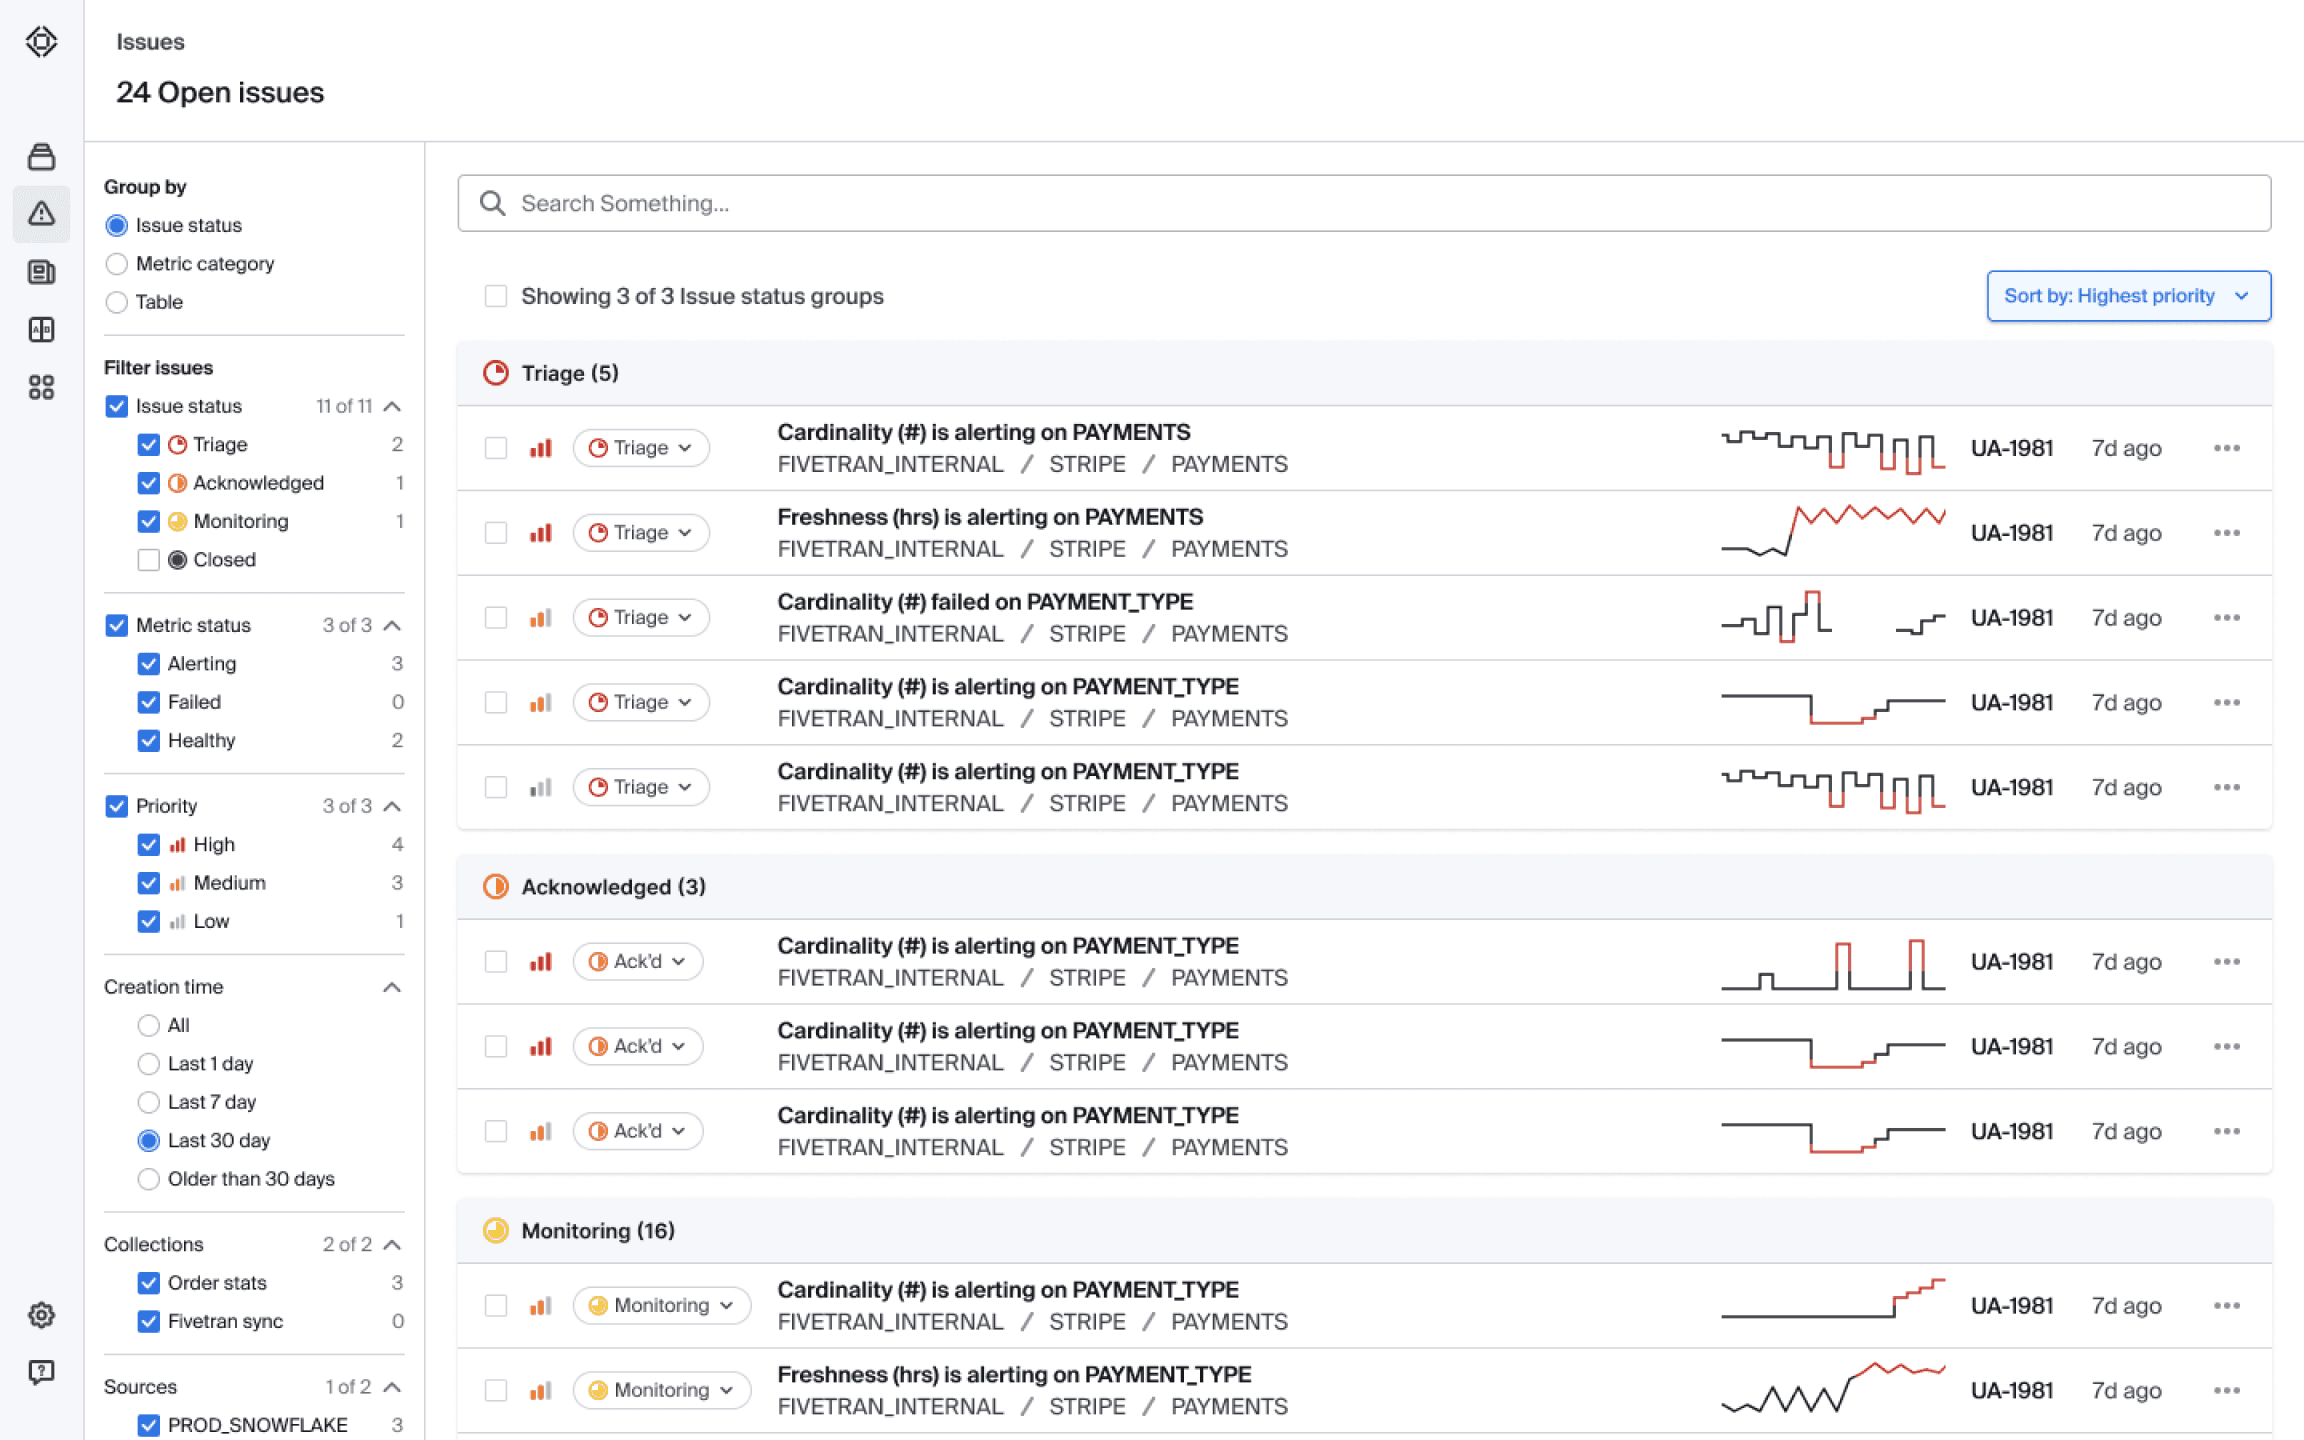Uncheck the Healthy metric status filter
The image size is (2304, 1440).
pyautogui.click(x=148, y=741)
